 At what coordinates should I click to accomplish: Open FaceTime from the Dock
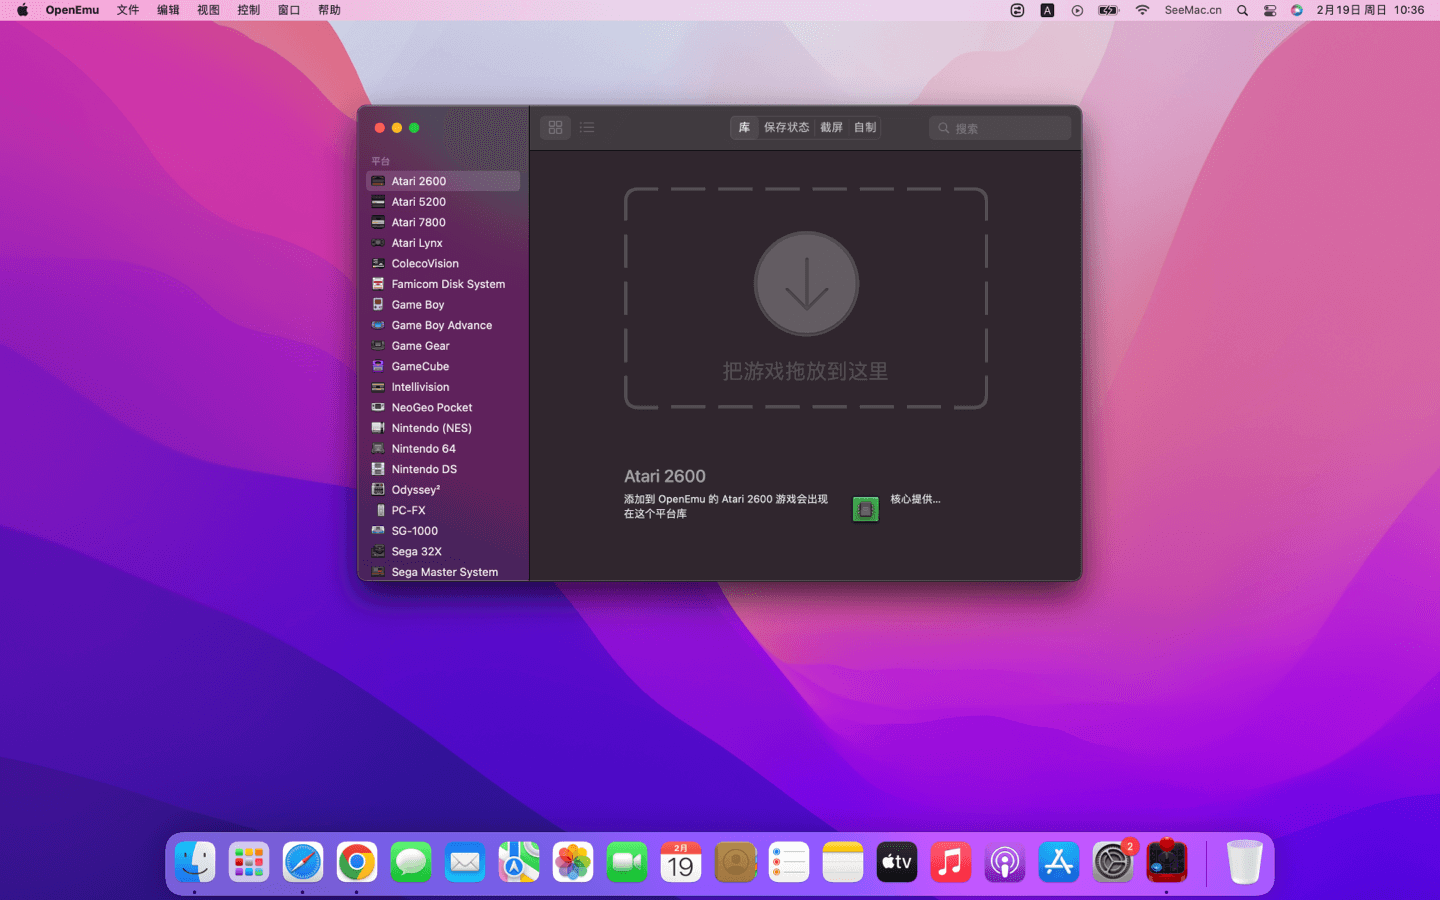click(x=627, y=862)
